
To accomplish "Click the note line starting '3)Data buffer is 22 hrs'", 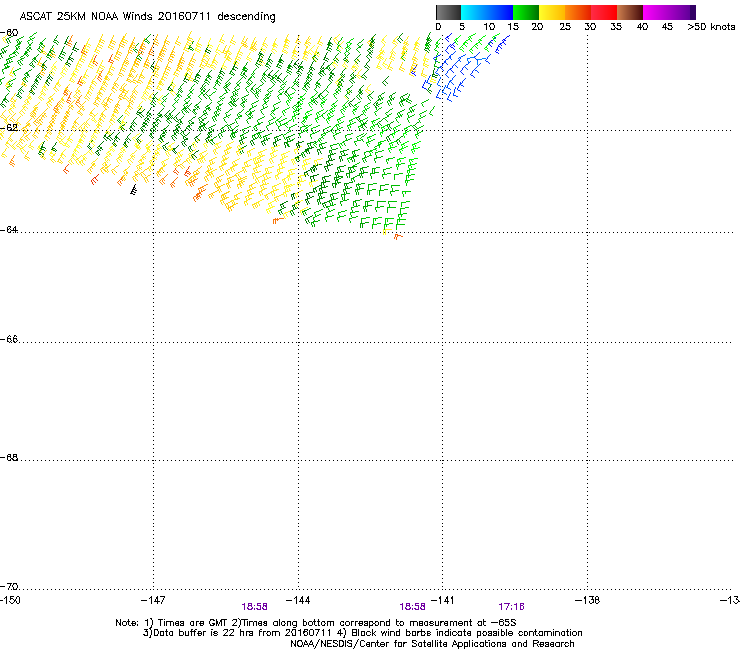I will click(x=362, y=633).
